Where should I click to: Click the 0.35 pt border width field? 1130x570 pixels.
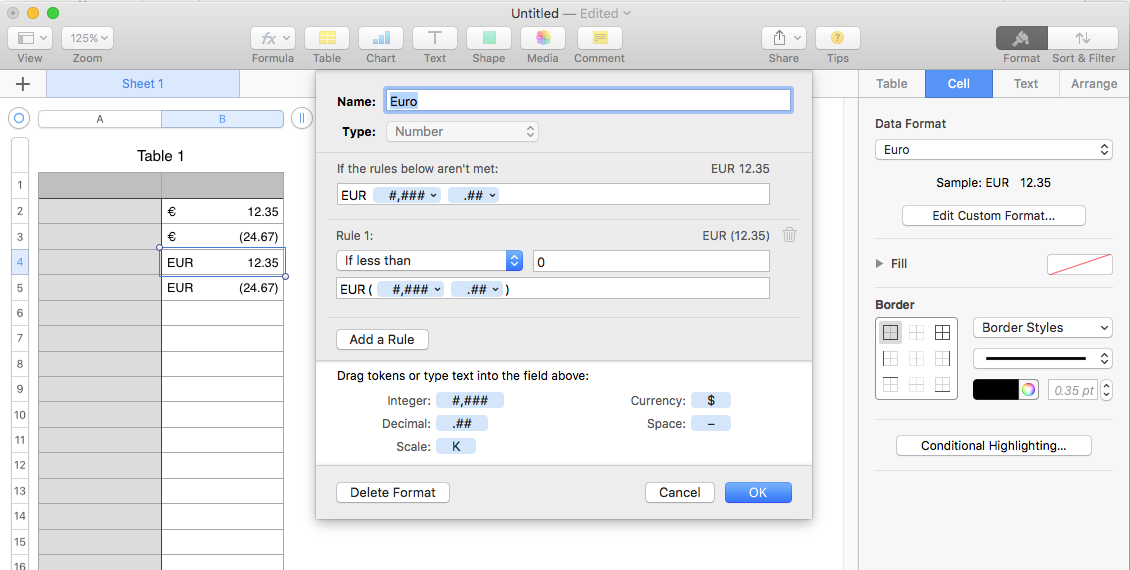[x=1073, y=391]
